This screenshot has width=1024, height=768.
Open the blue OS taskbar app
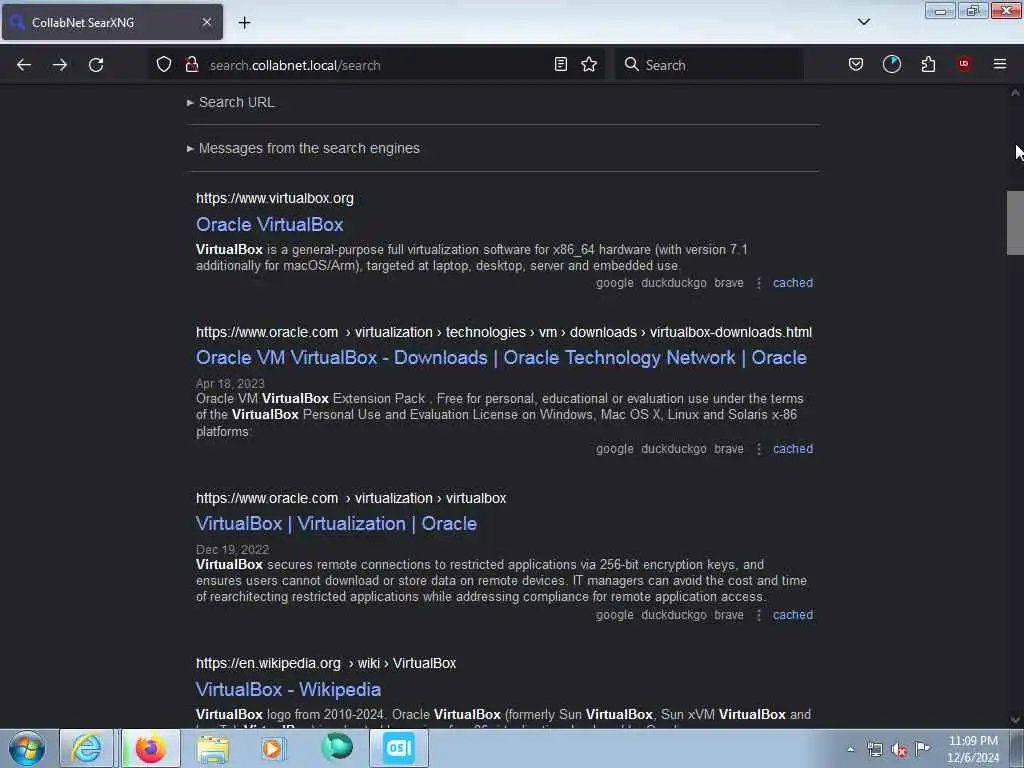(399, 748)
